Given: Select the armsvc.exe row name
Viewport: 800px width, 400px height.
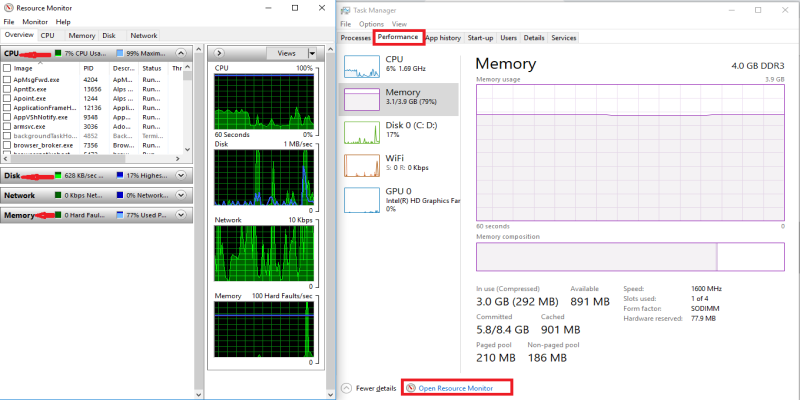Looking at the screenshot, I should [x=29, y=127].
